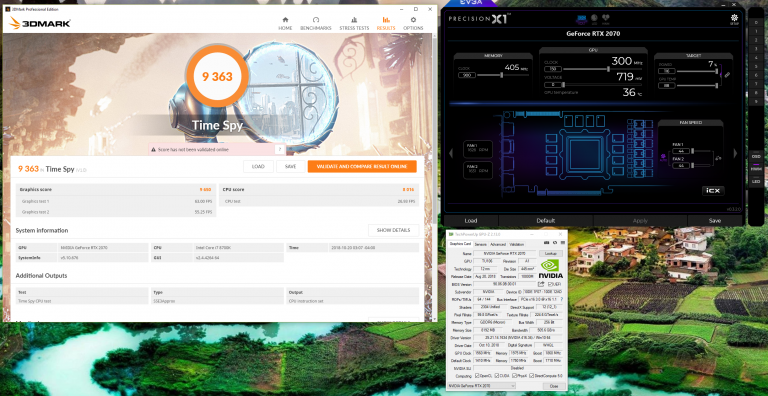Click the Lookup button in GPU-Z

tap(551, 253)
